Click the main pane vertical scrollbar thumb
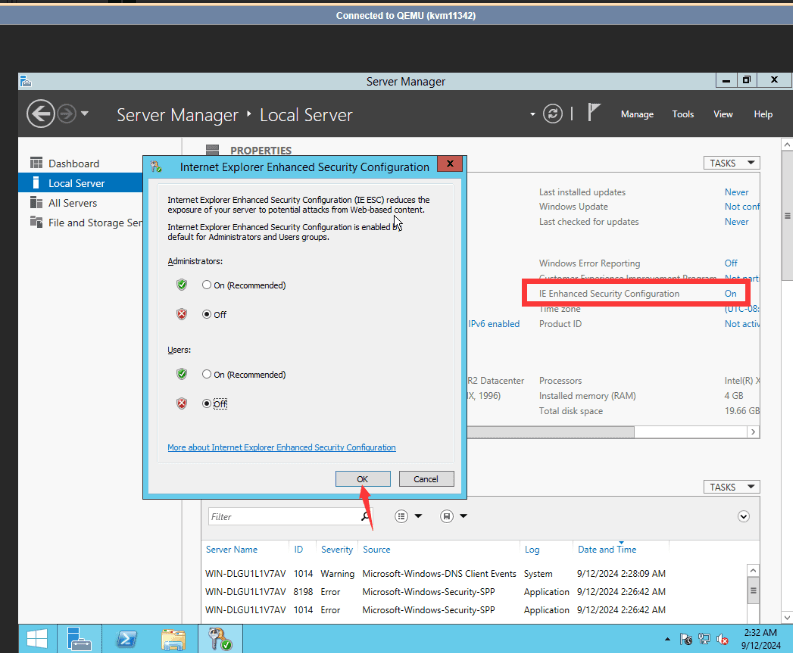 787,215
